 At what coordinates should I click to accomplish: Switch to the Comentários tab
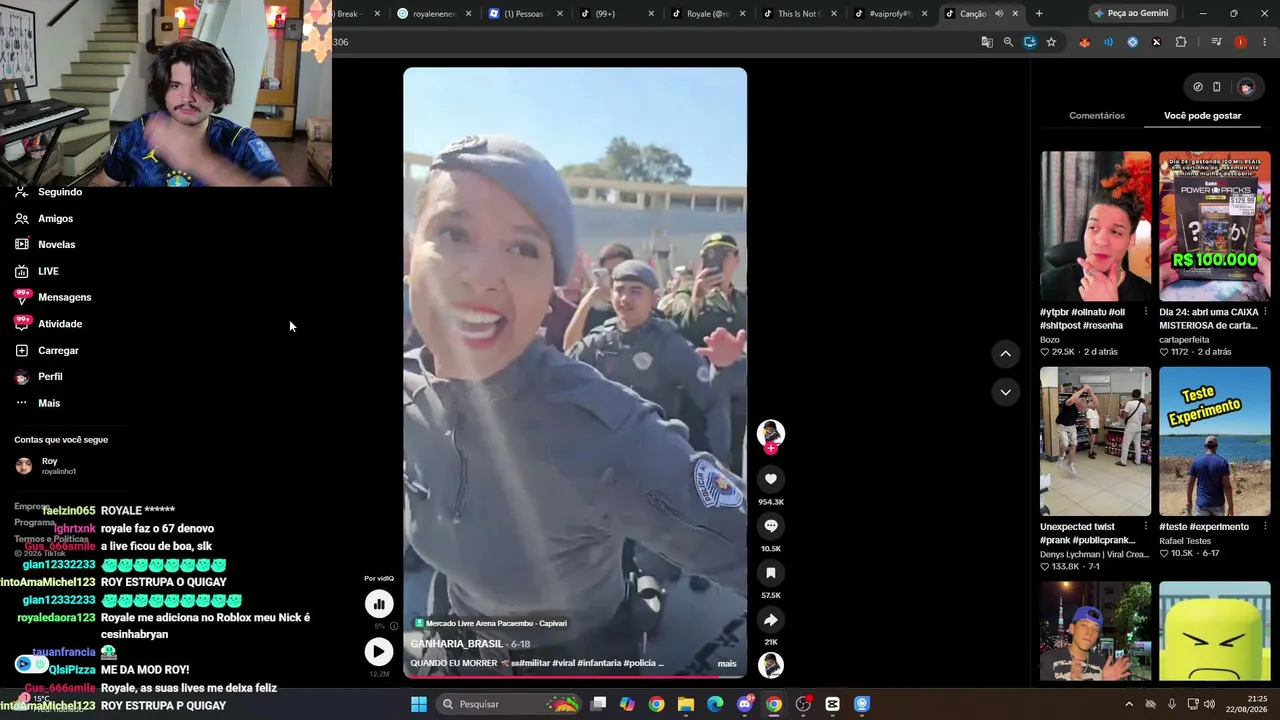click(x=1097, y=116)
